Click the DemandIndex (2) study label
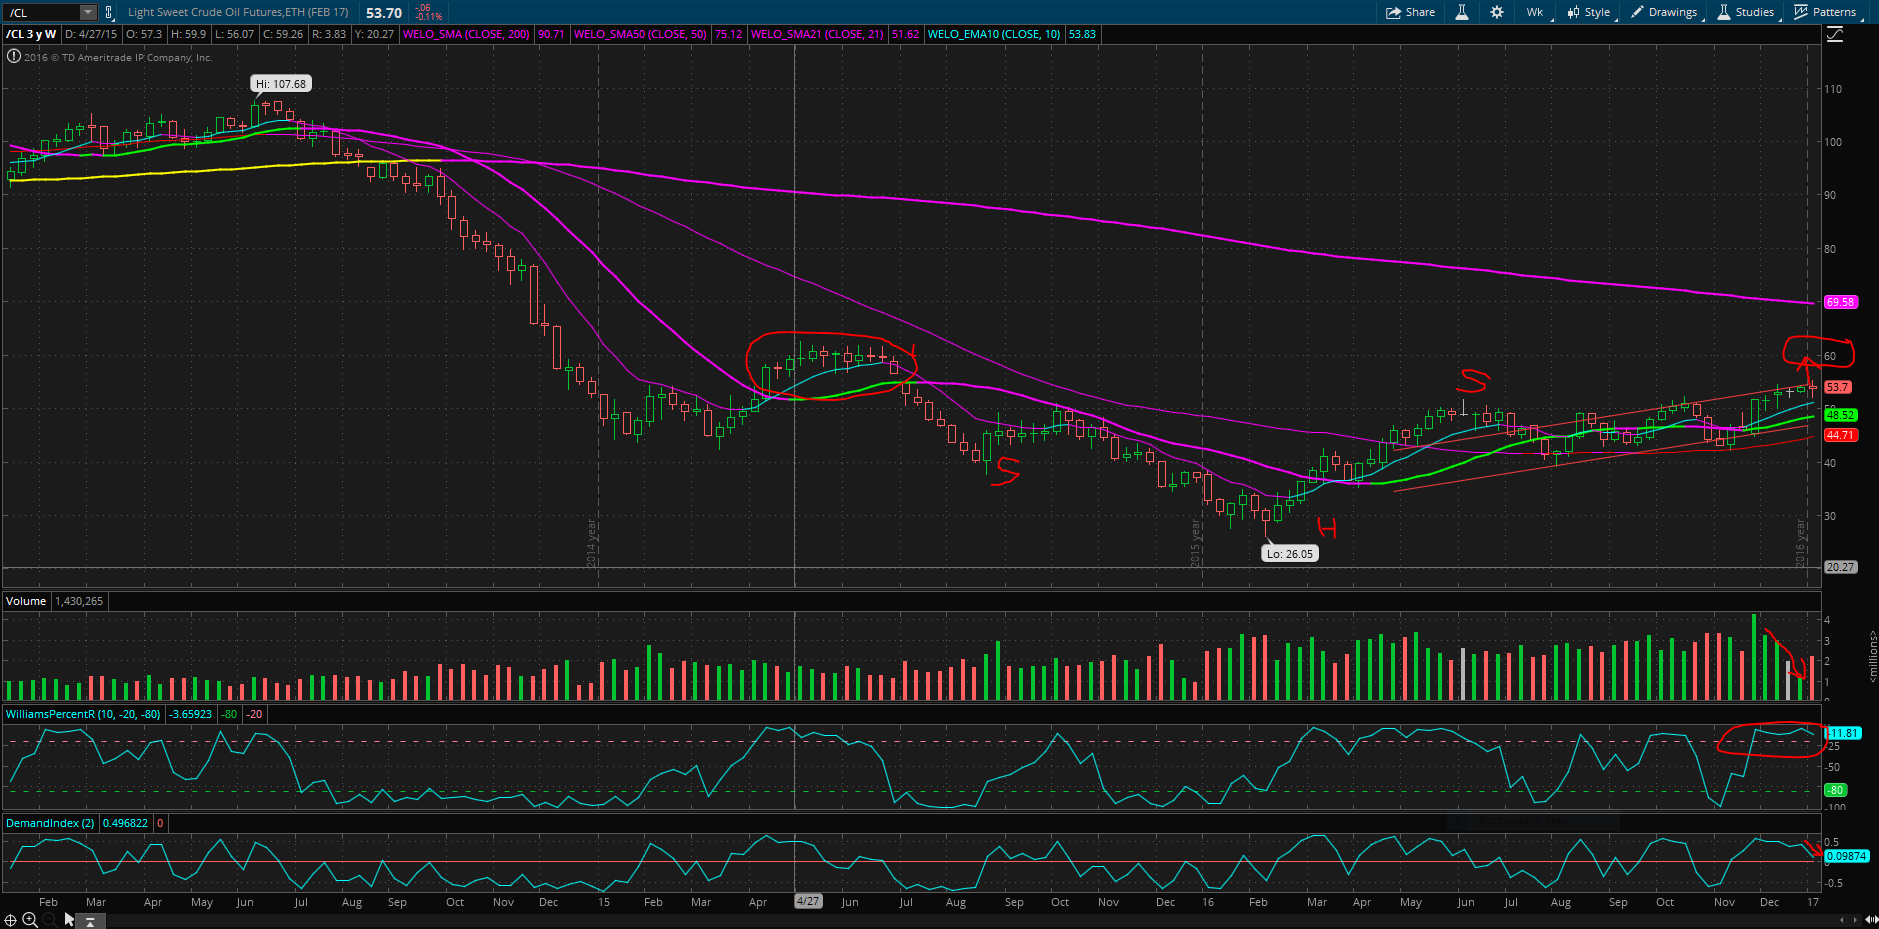 tap(50, 823)
